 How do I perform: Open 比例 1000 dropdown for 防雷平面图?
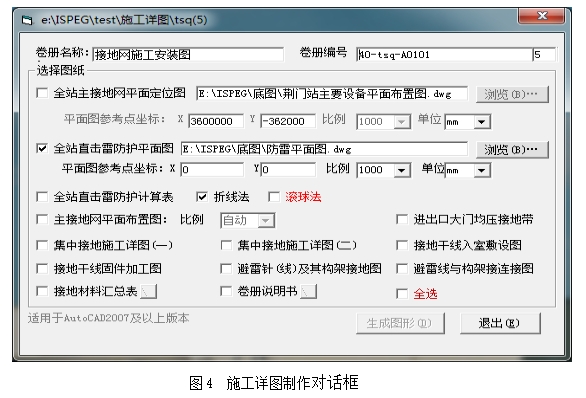point(402,170)
